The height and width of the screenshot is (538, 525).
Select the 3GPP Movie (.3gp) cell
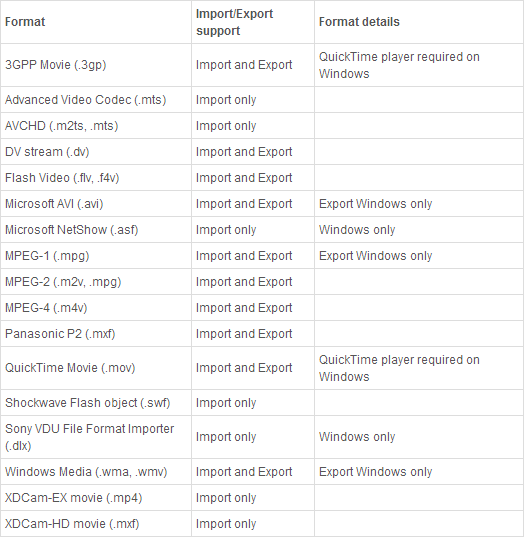(96, 65)
